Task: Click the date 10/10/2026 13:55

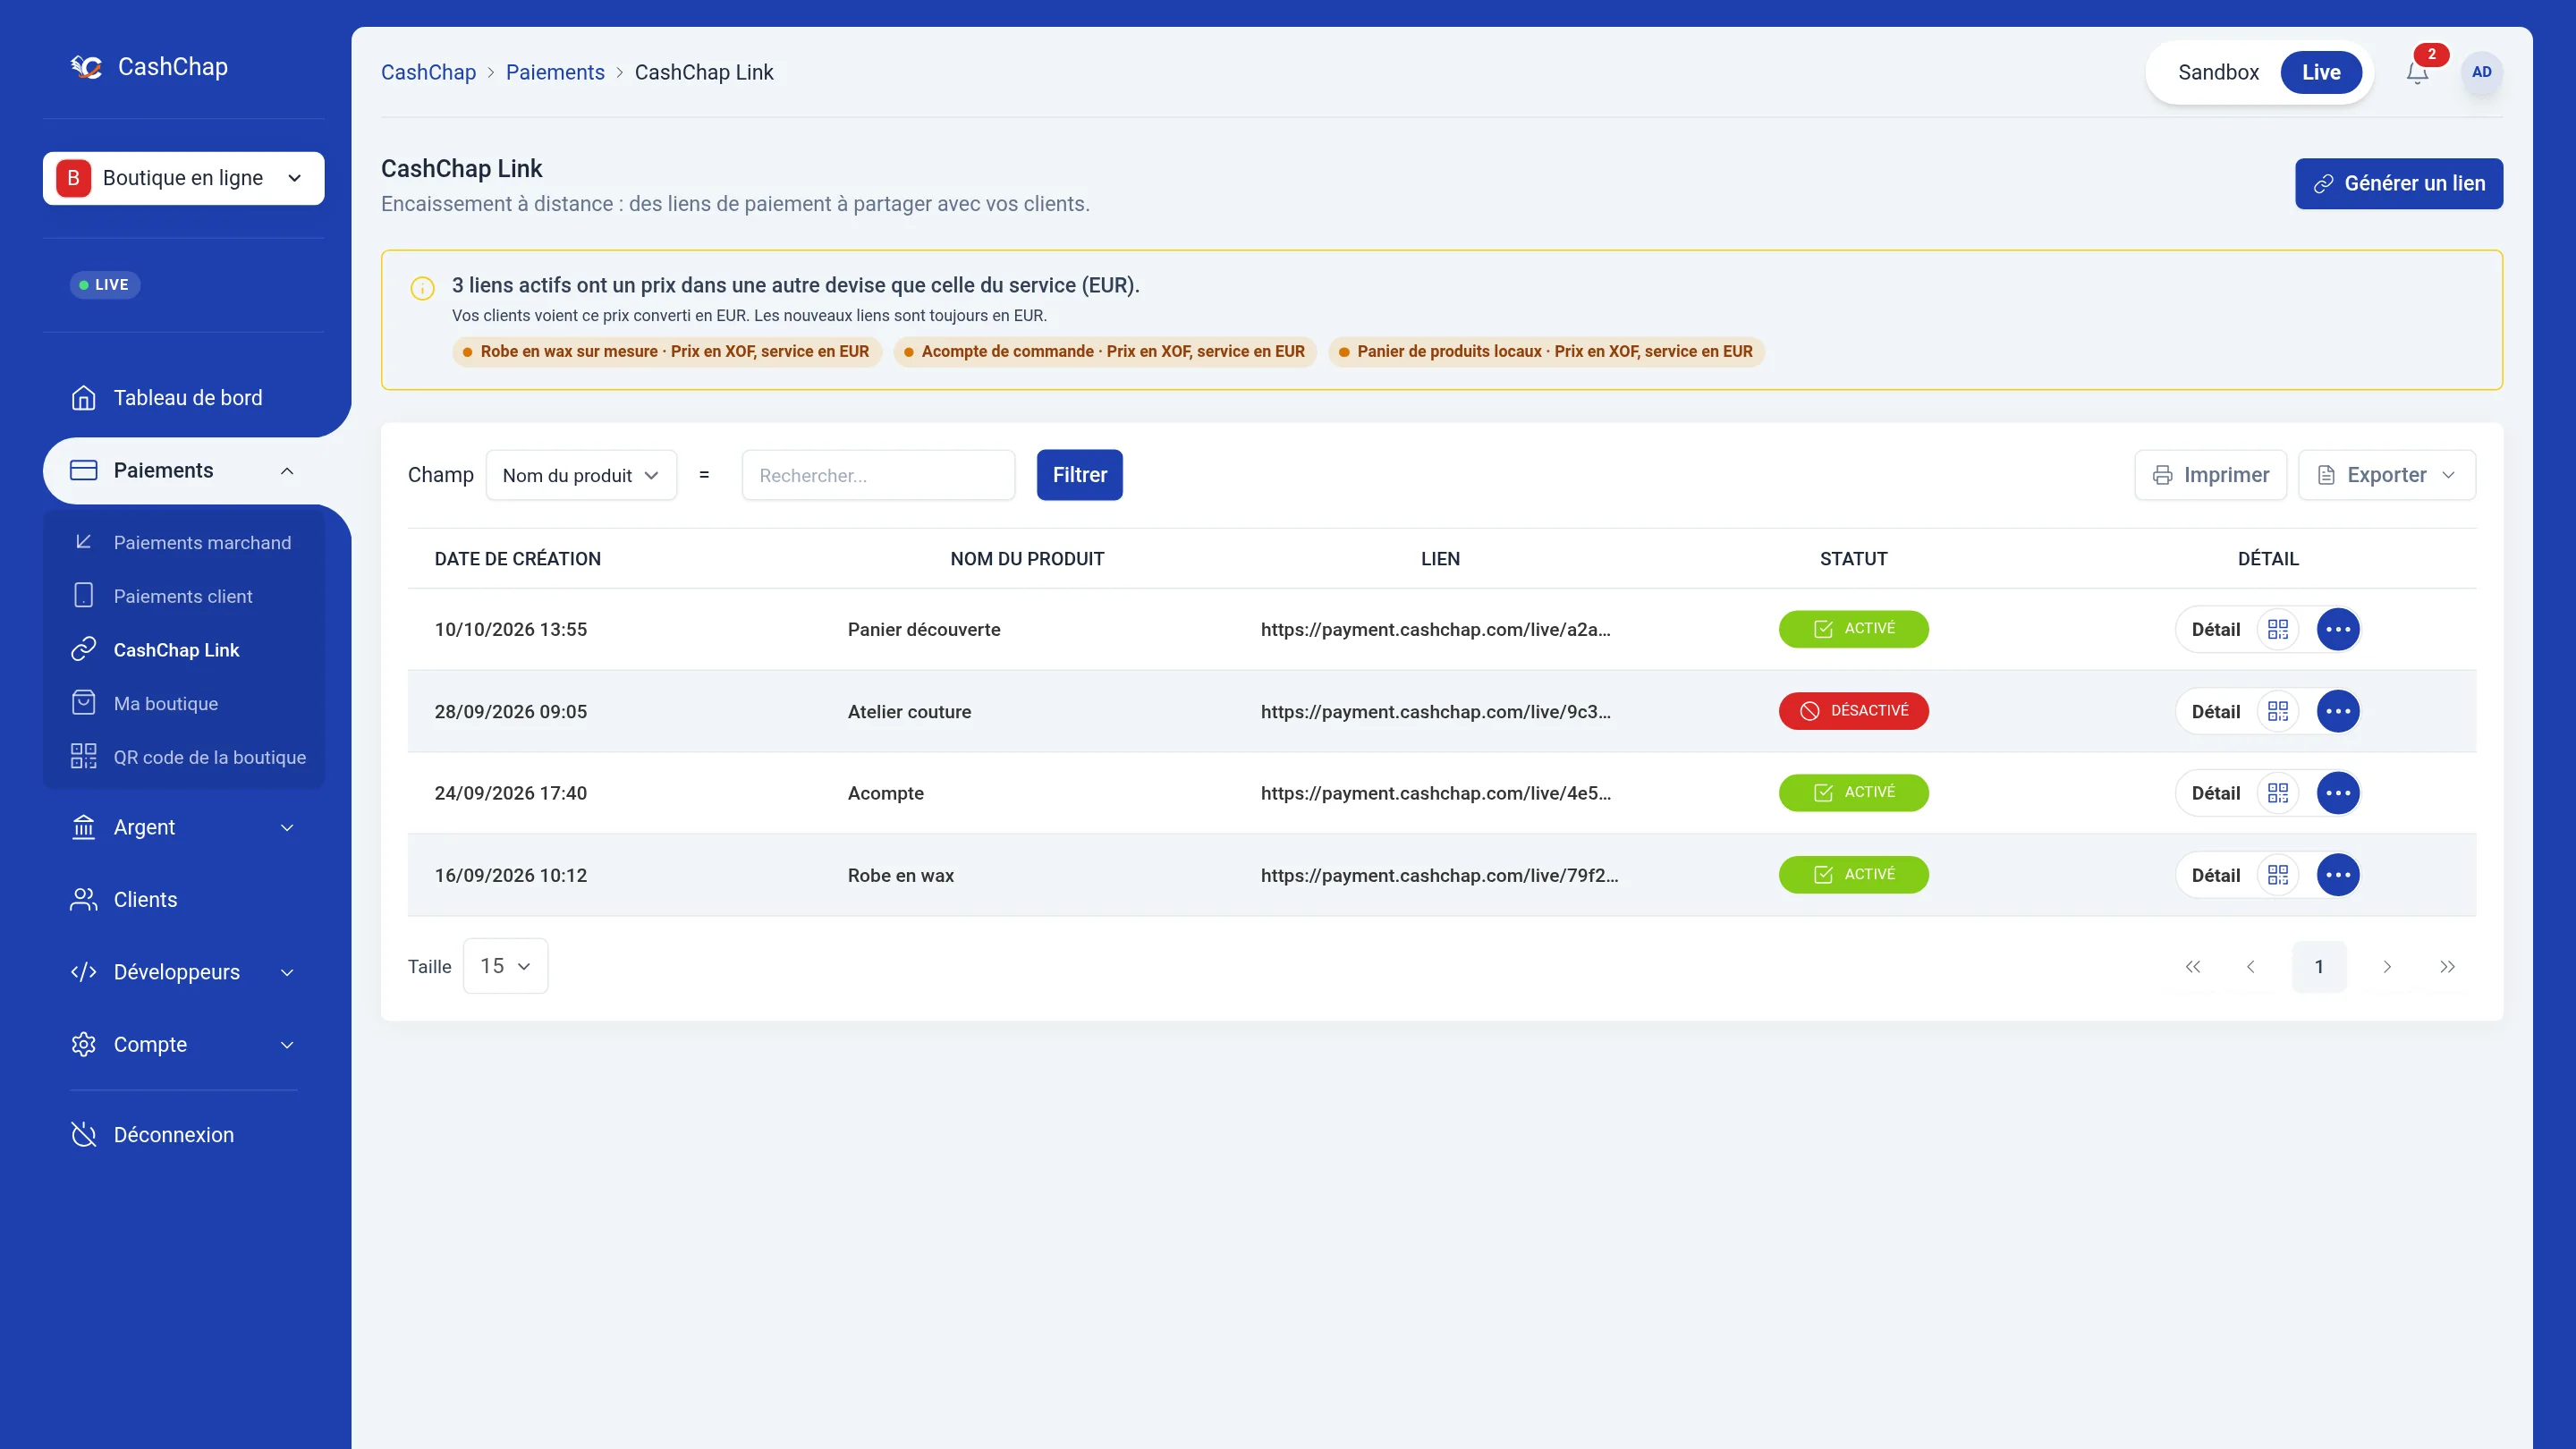Action: point(510,629)
